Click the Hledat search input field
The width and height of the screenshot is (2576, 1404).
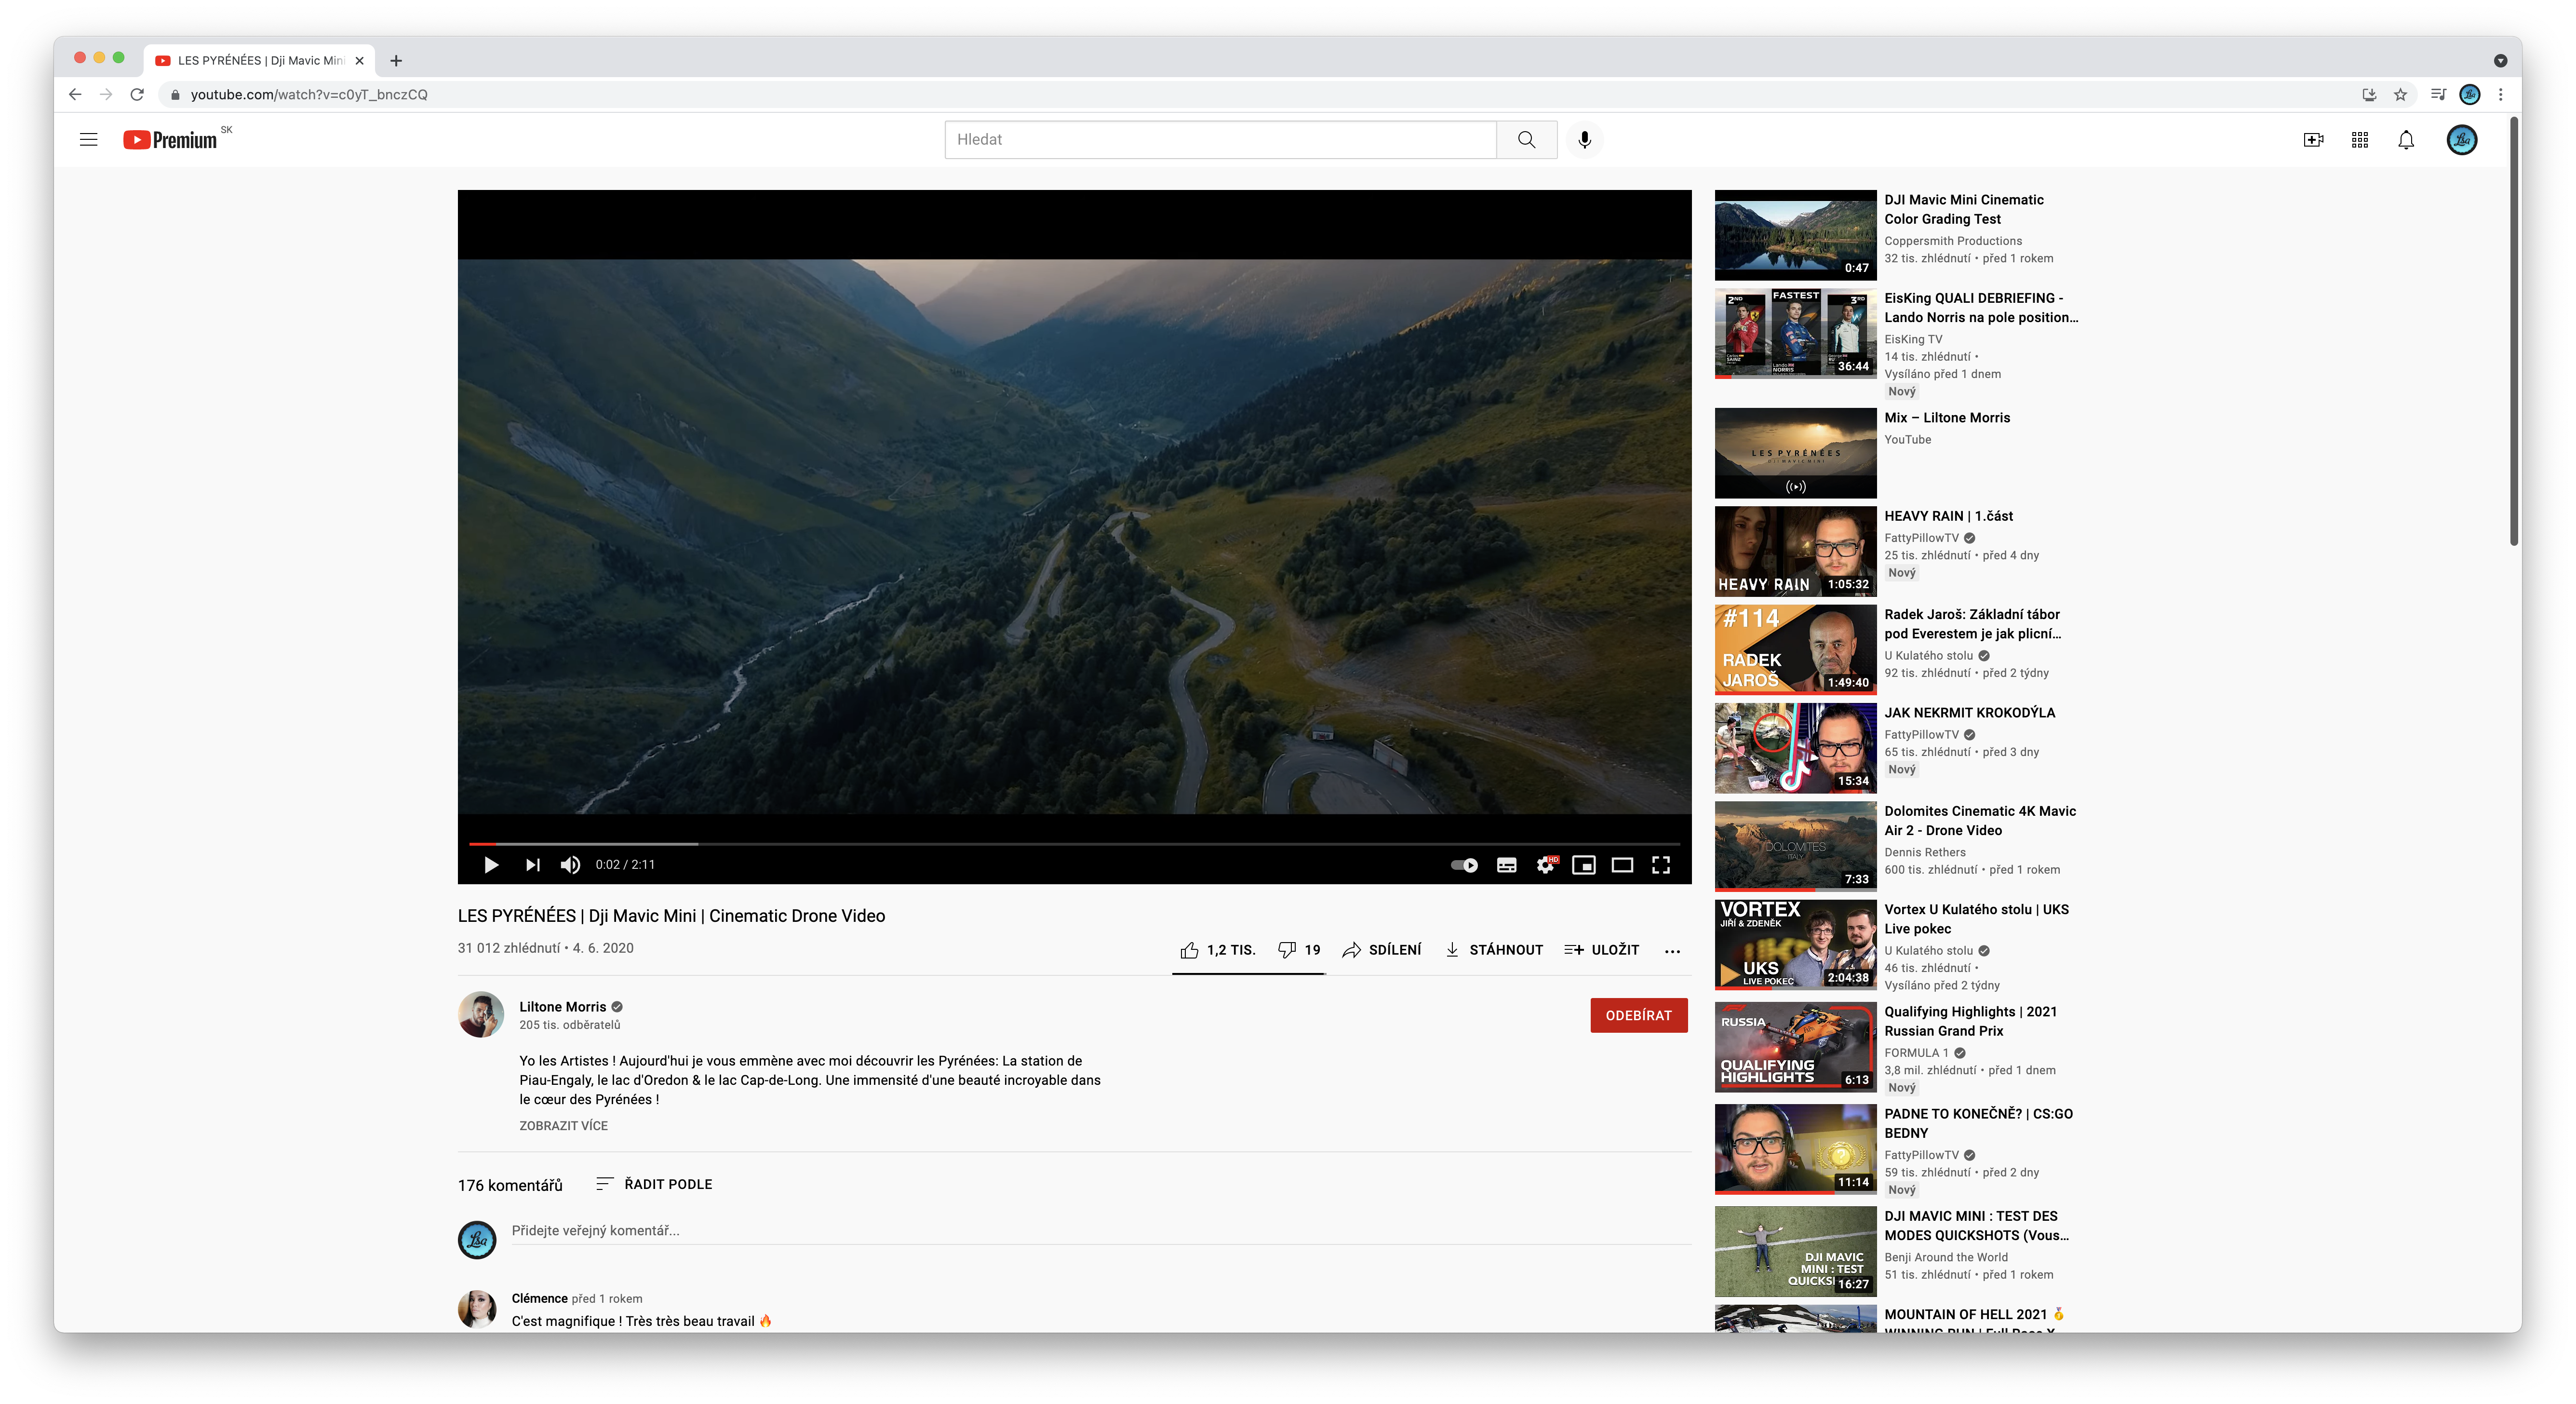[x=1220, y=140]
